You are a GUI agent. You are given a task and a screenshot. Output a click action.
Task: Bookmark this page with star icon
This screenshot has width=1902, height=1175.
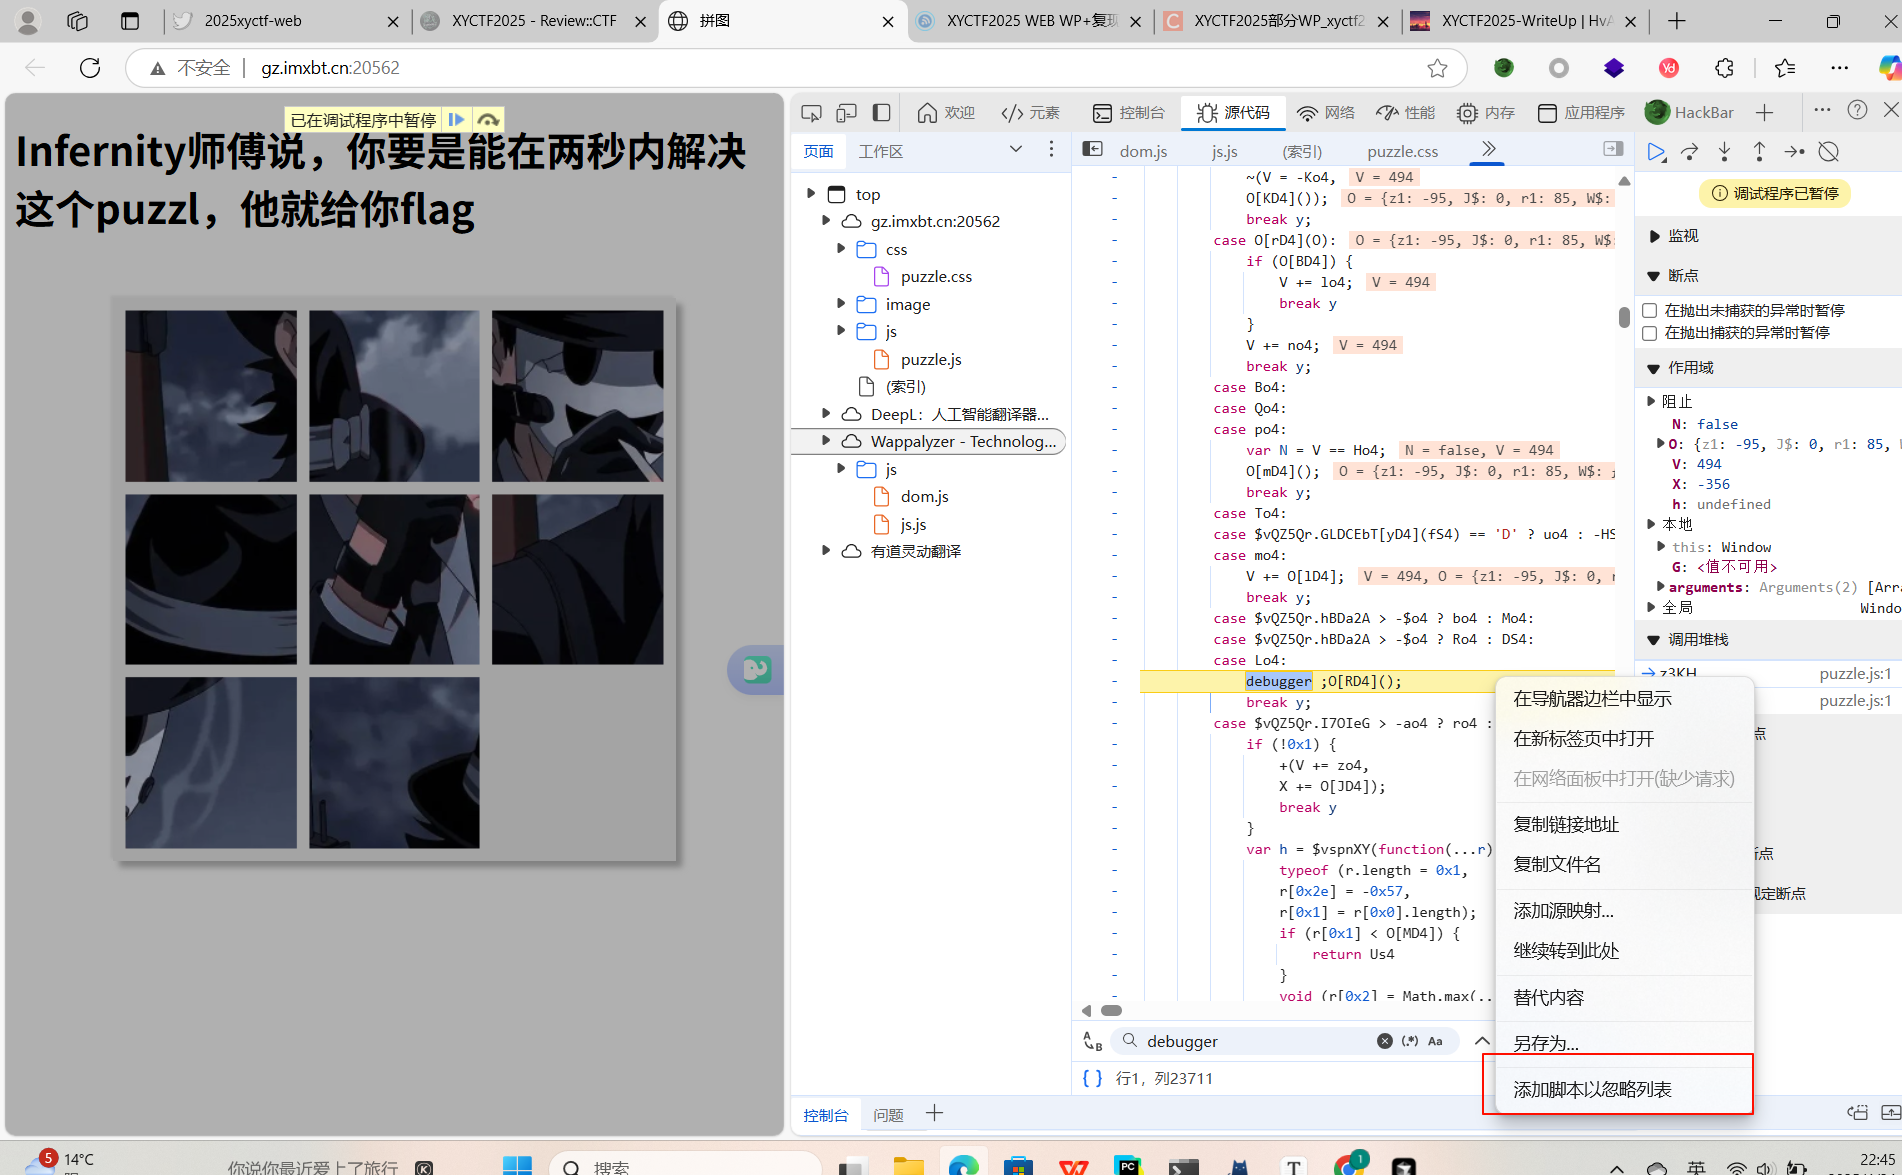1437,67
